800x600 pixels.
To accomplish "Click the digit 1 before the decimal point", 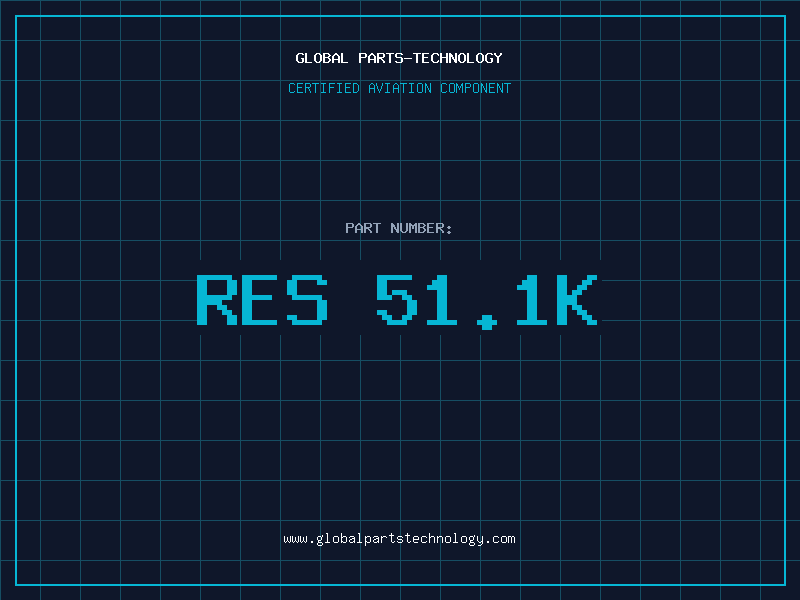I will (443, 299).
